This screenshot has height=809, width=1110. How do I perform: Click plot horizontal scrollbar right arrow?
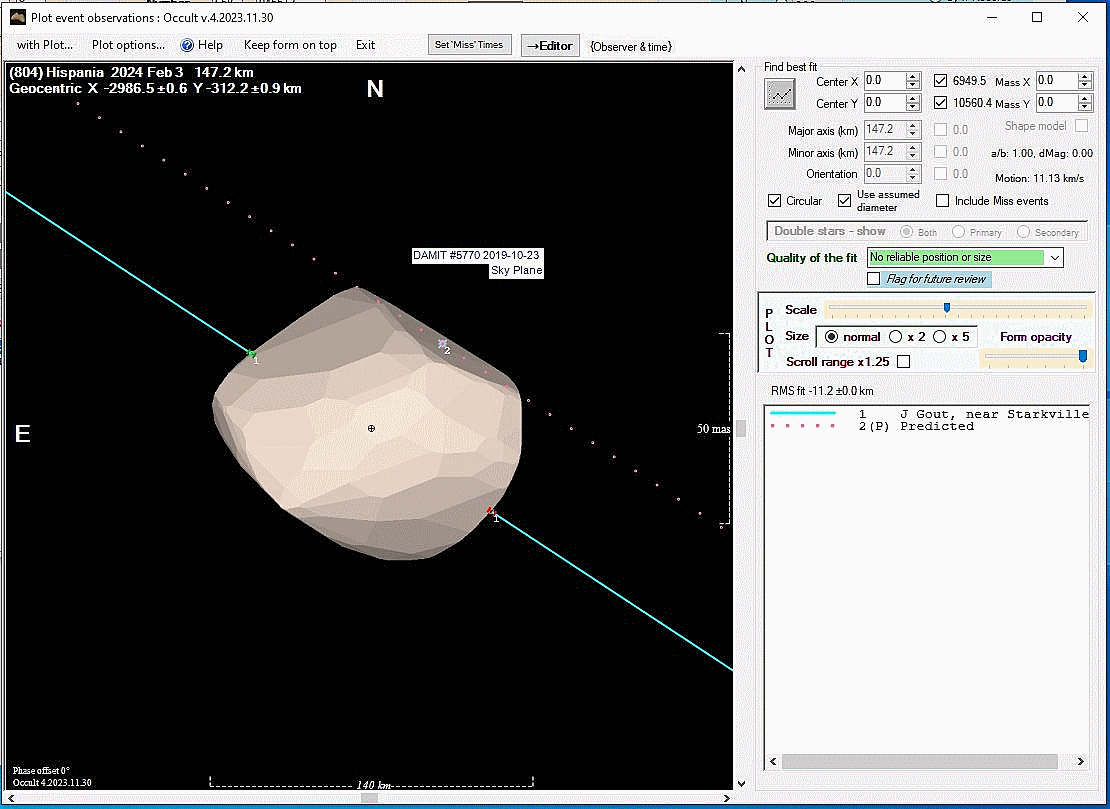pyautogui.click(x=728, y=798)
